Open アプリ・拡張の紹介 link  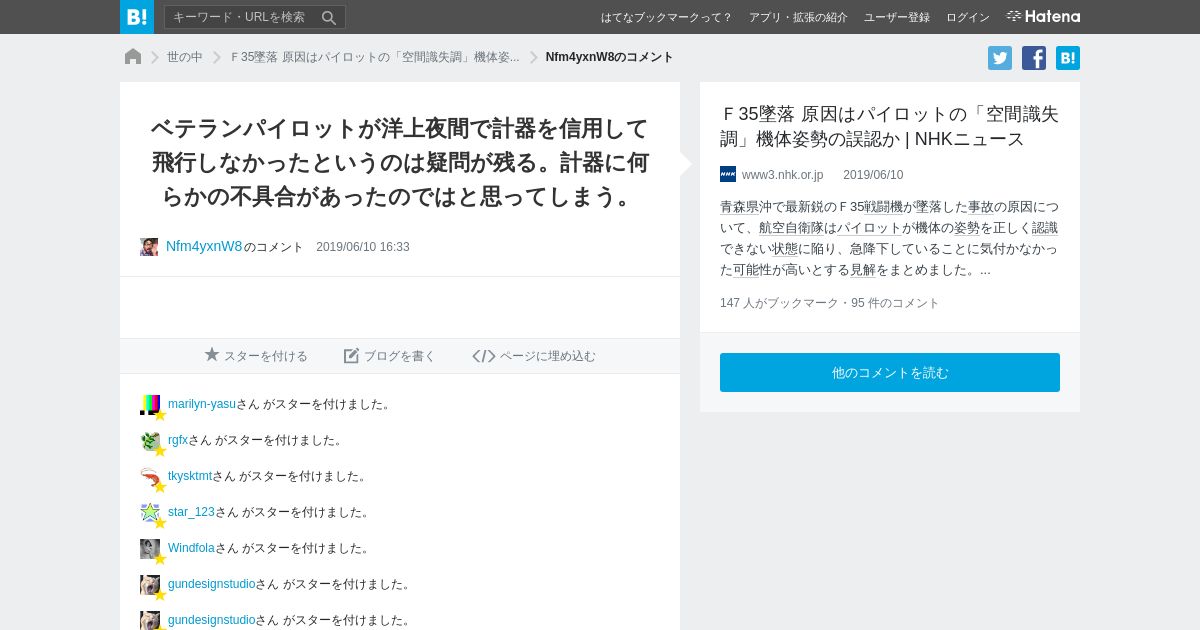pyautogui.click(x=798, y=17)
